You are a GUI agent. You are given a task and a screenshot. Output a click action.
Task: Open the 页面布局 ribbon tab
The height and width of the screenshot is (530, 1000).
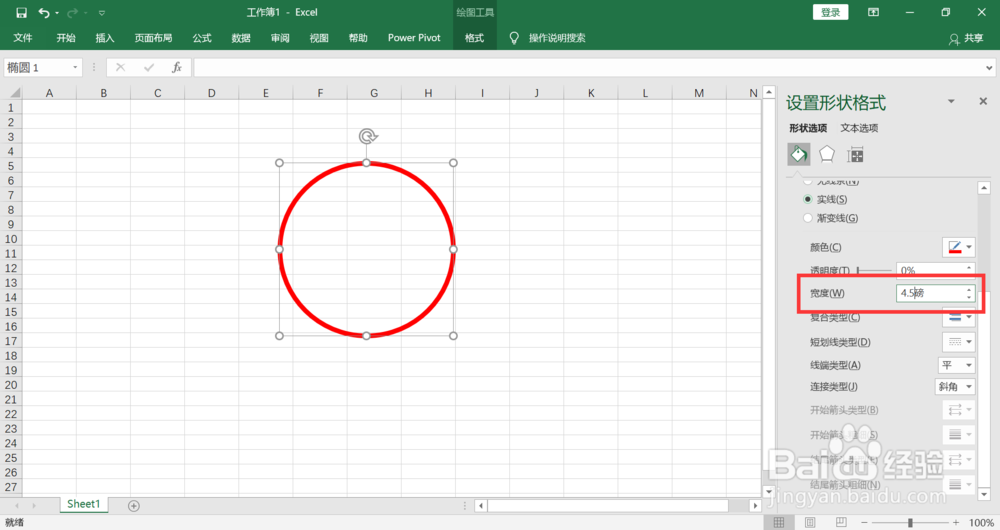pos(153,38)
